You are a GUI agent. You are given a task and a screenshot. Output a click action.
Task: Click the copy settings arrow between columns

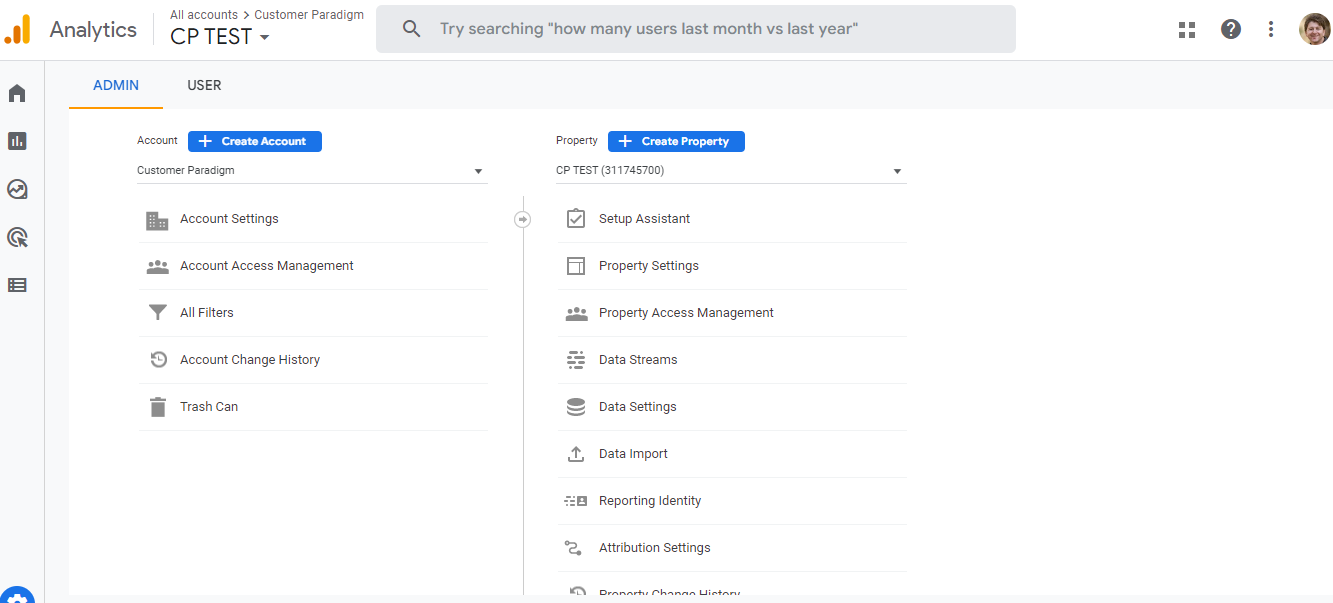[x=522, y=218]
